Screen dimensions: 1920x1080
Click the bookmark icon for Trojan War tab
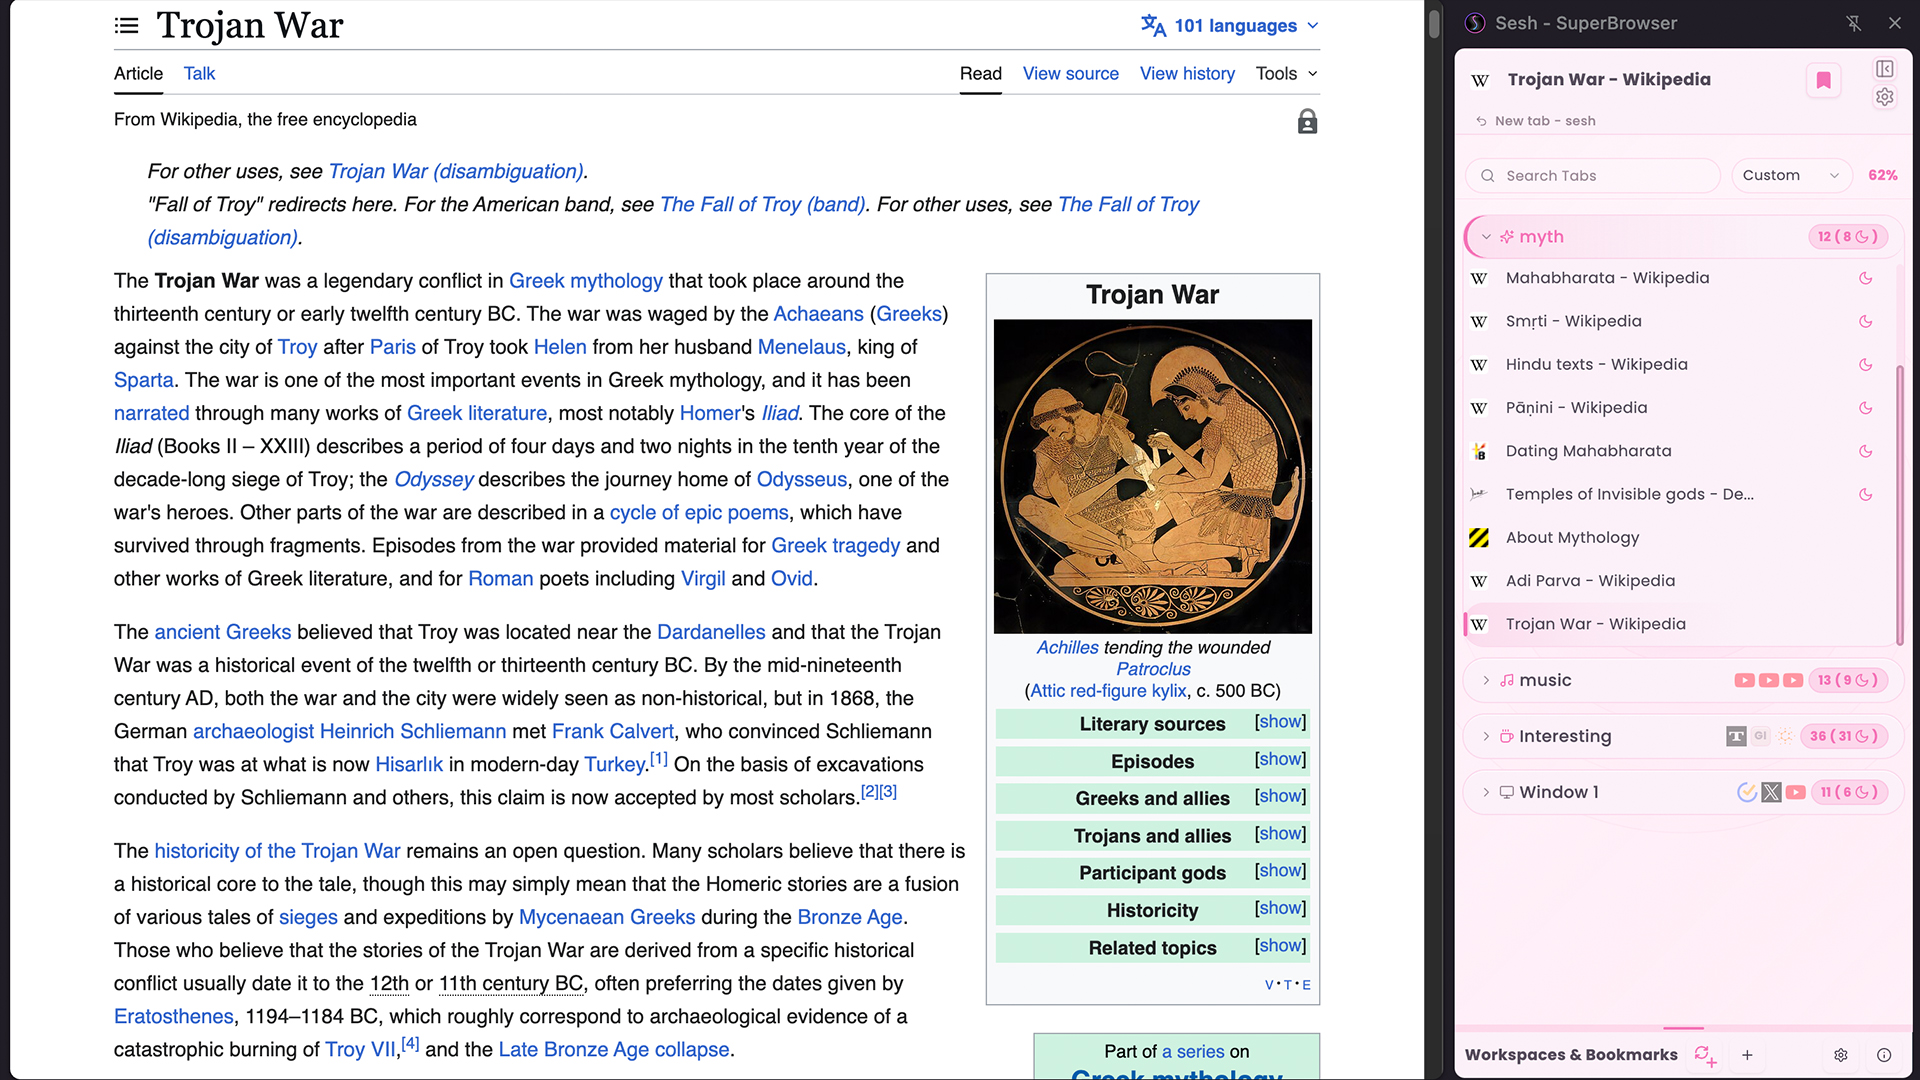click(1823, 80)
